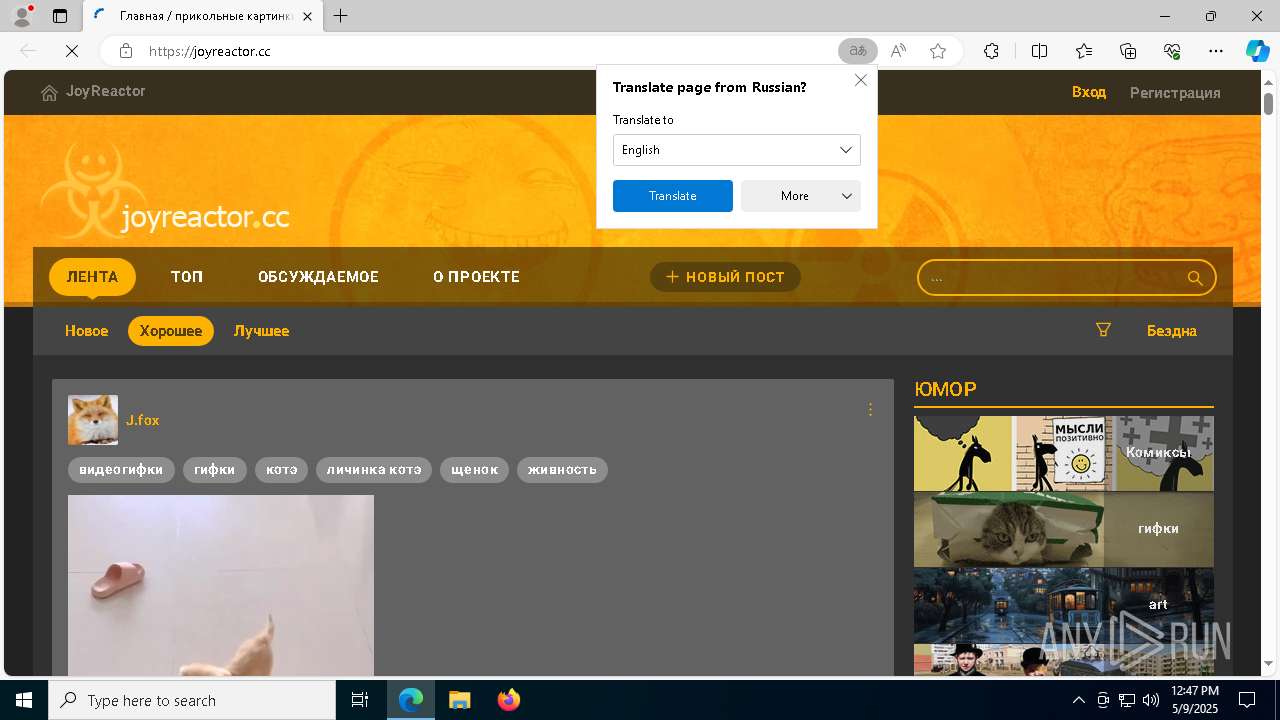Click J.fox fox avatar
Image resolution: width=1280 pixels, height=720 pixels.
point(93,420)
